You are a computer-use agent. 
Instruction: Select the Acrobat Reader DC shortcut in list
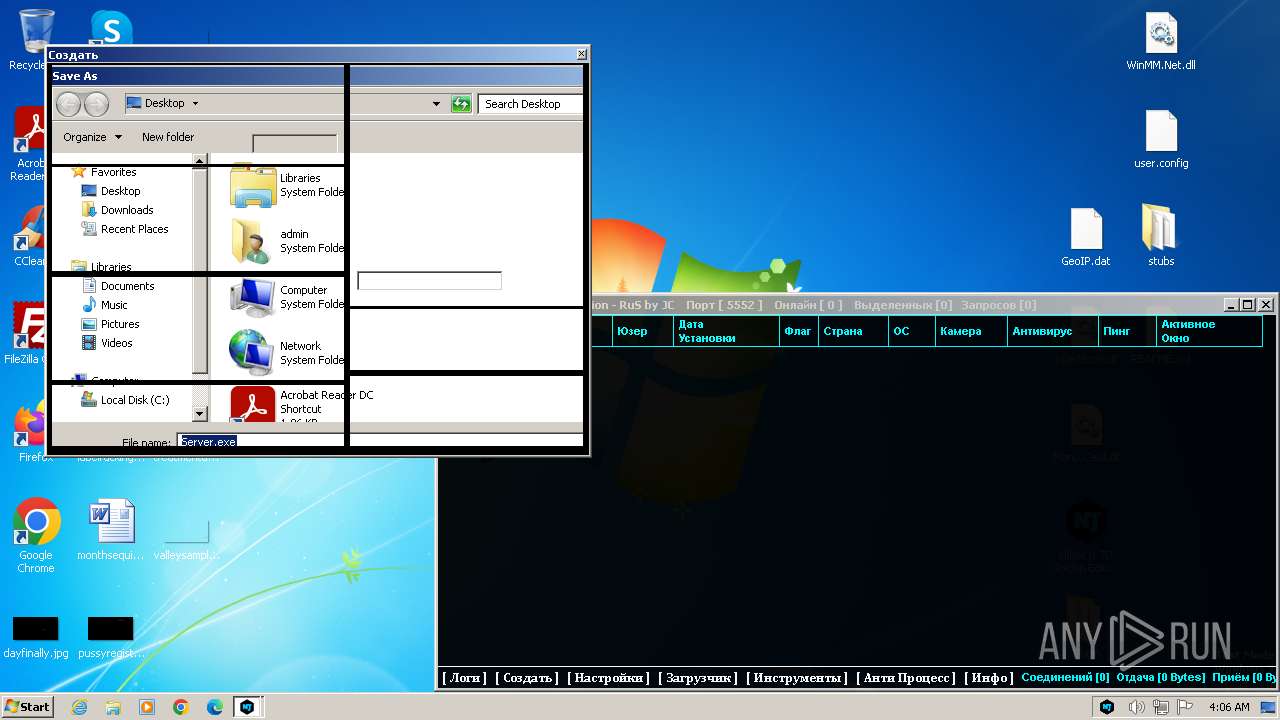pos(302,405)
